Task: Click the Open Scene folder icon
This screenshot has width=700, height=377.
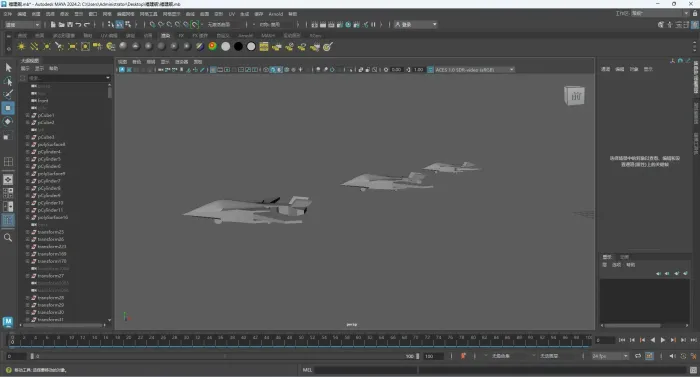Action: pos(62,25)
